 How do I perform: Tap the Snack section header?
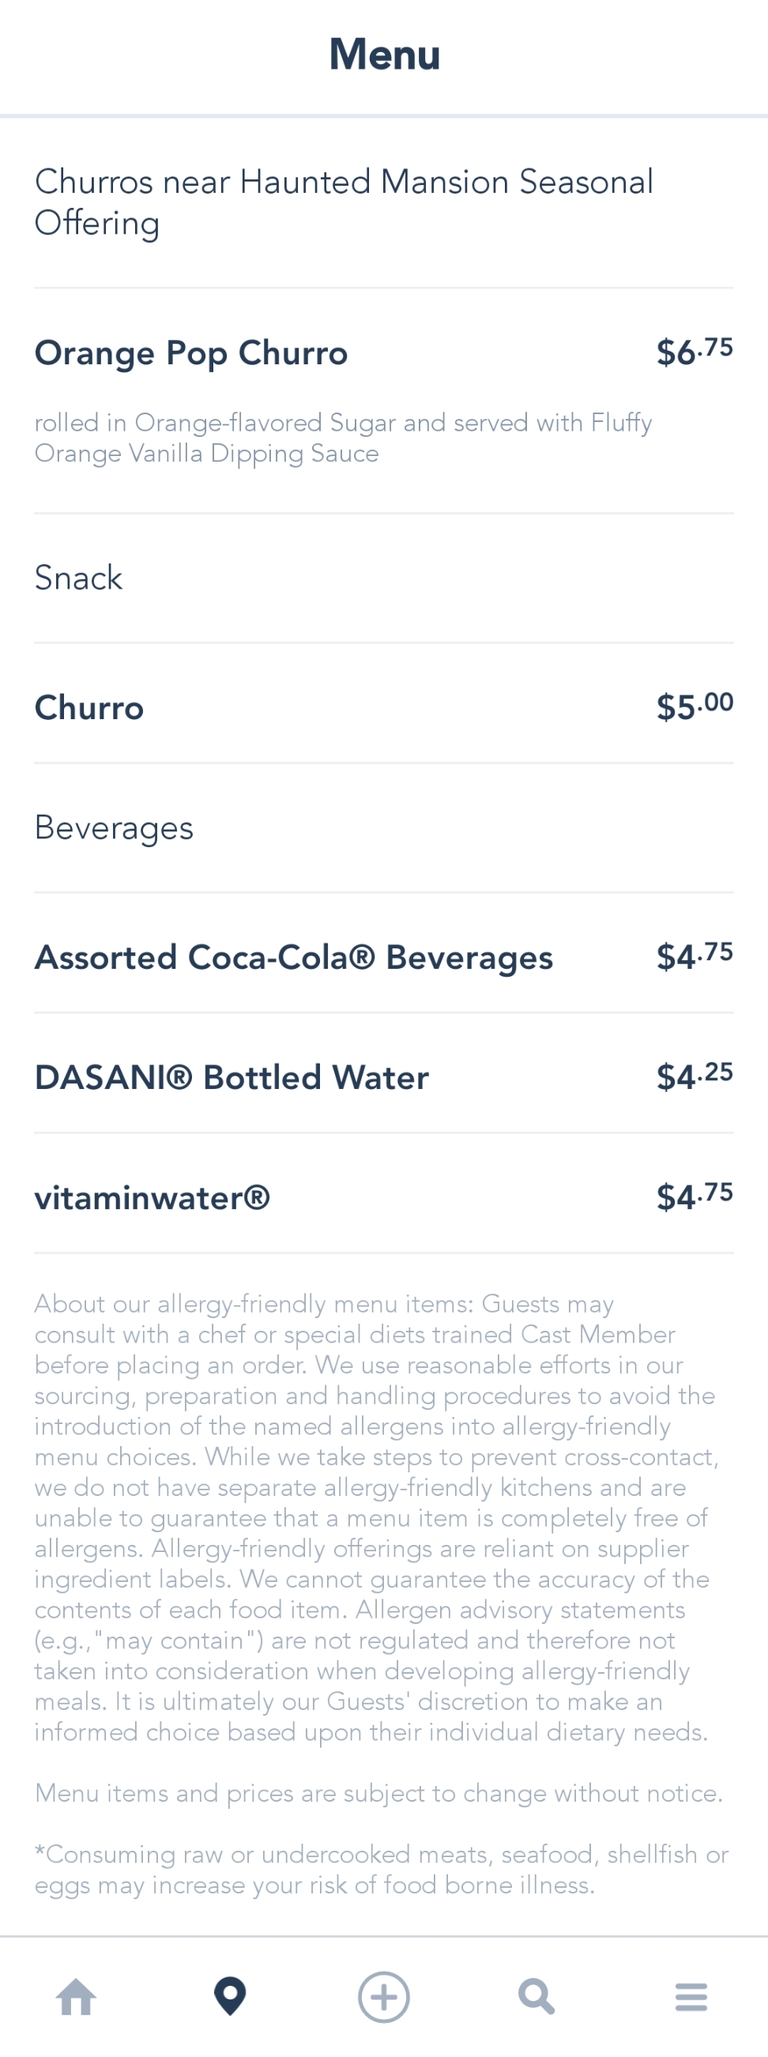pyautogui.click(x=78, y=578)
